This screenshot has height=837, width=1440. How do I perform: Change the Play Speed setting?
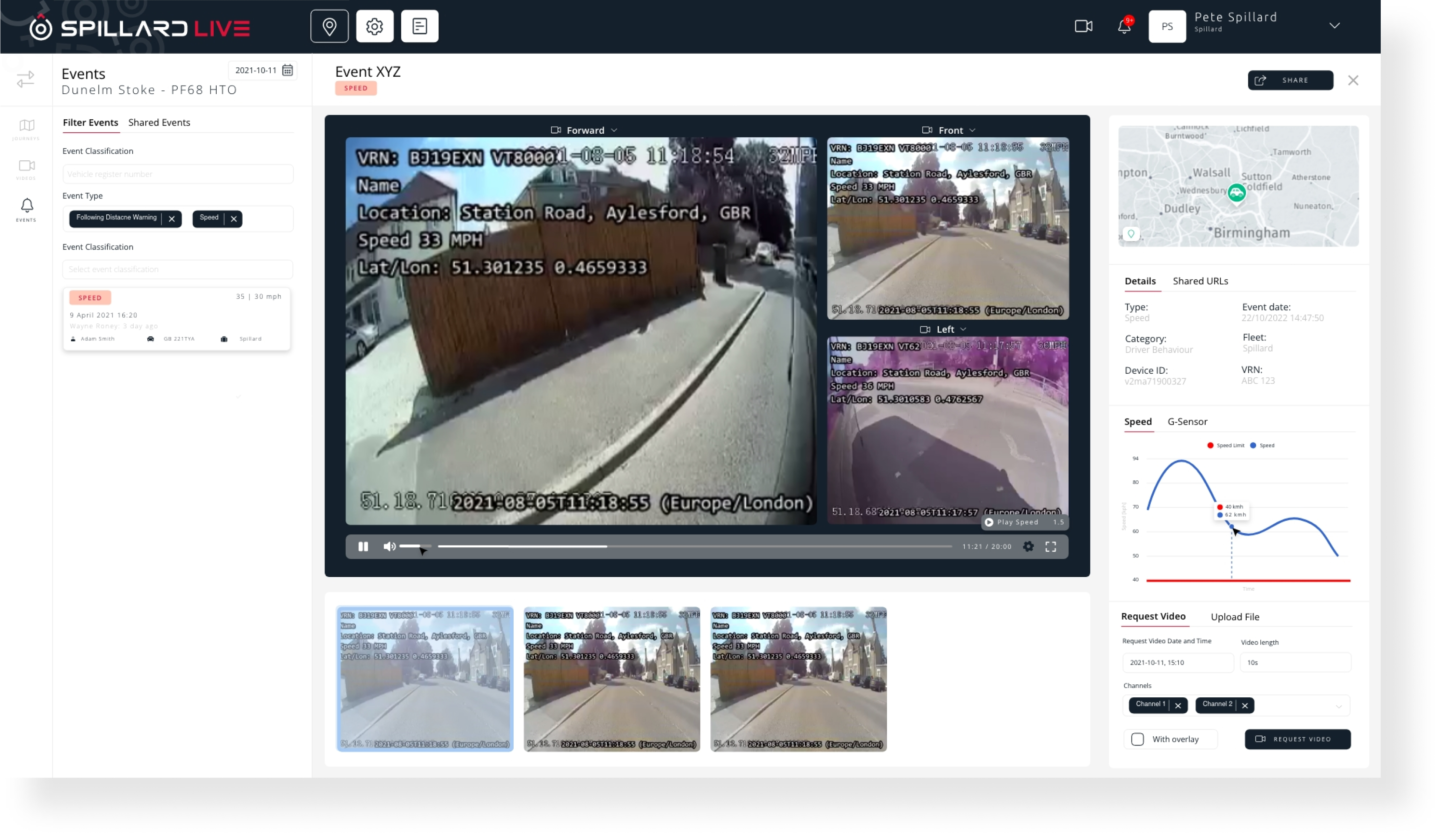(x=1024, y=522)
